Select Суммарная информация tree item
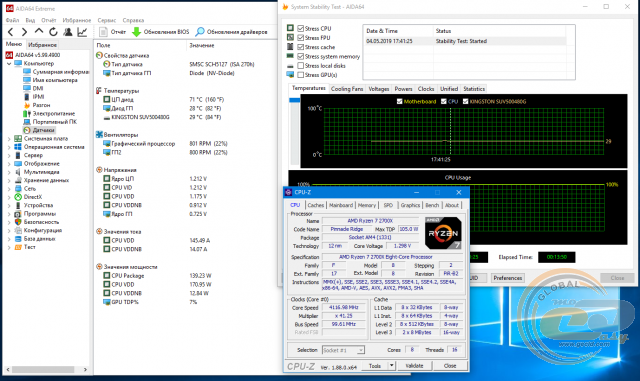This screenshot has width=640, height=381. [56, 72]
